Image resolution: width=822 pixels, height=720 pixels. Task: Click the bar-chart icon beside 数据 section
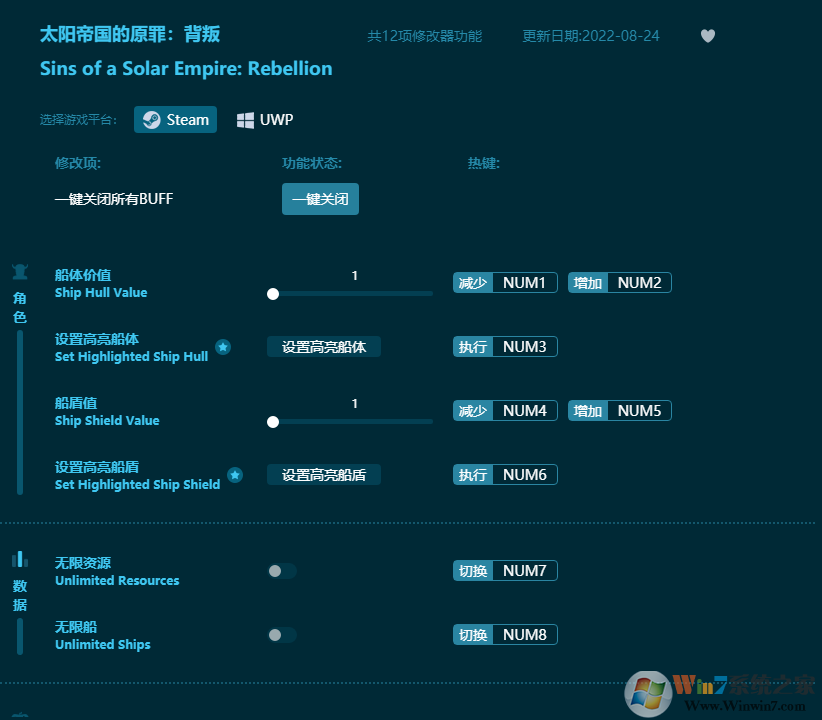20,558
